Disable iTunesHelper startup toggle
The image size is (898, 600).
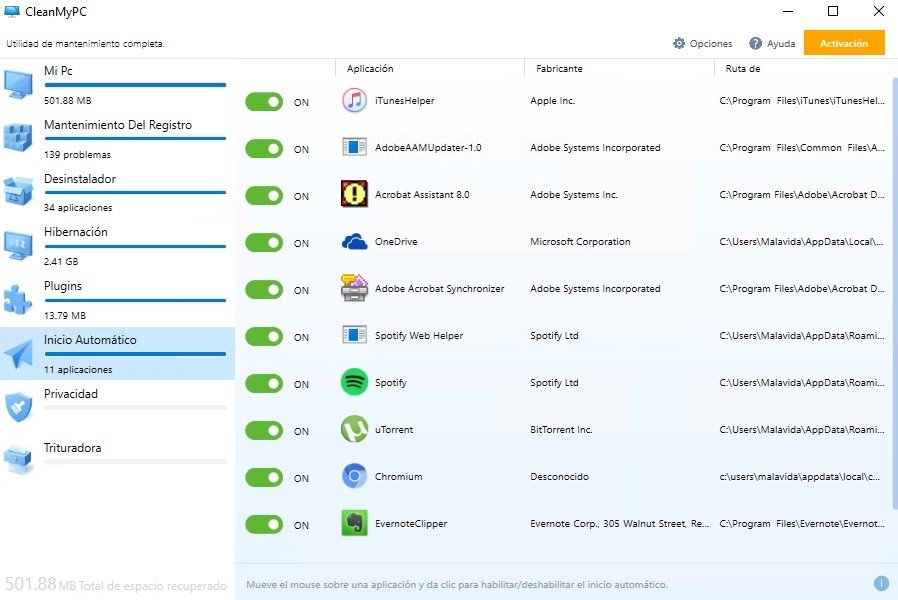point(264,102)
